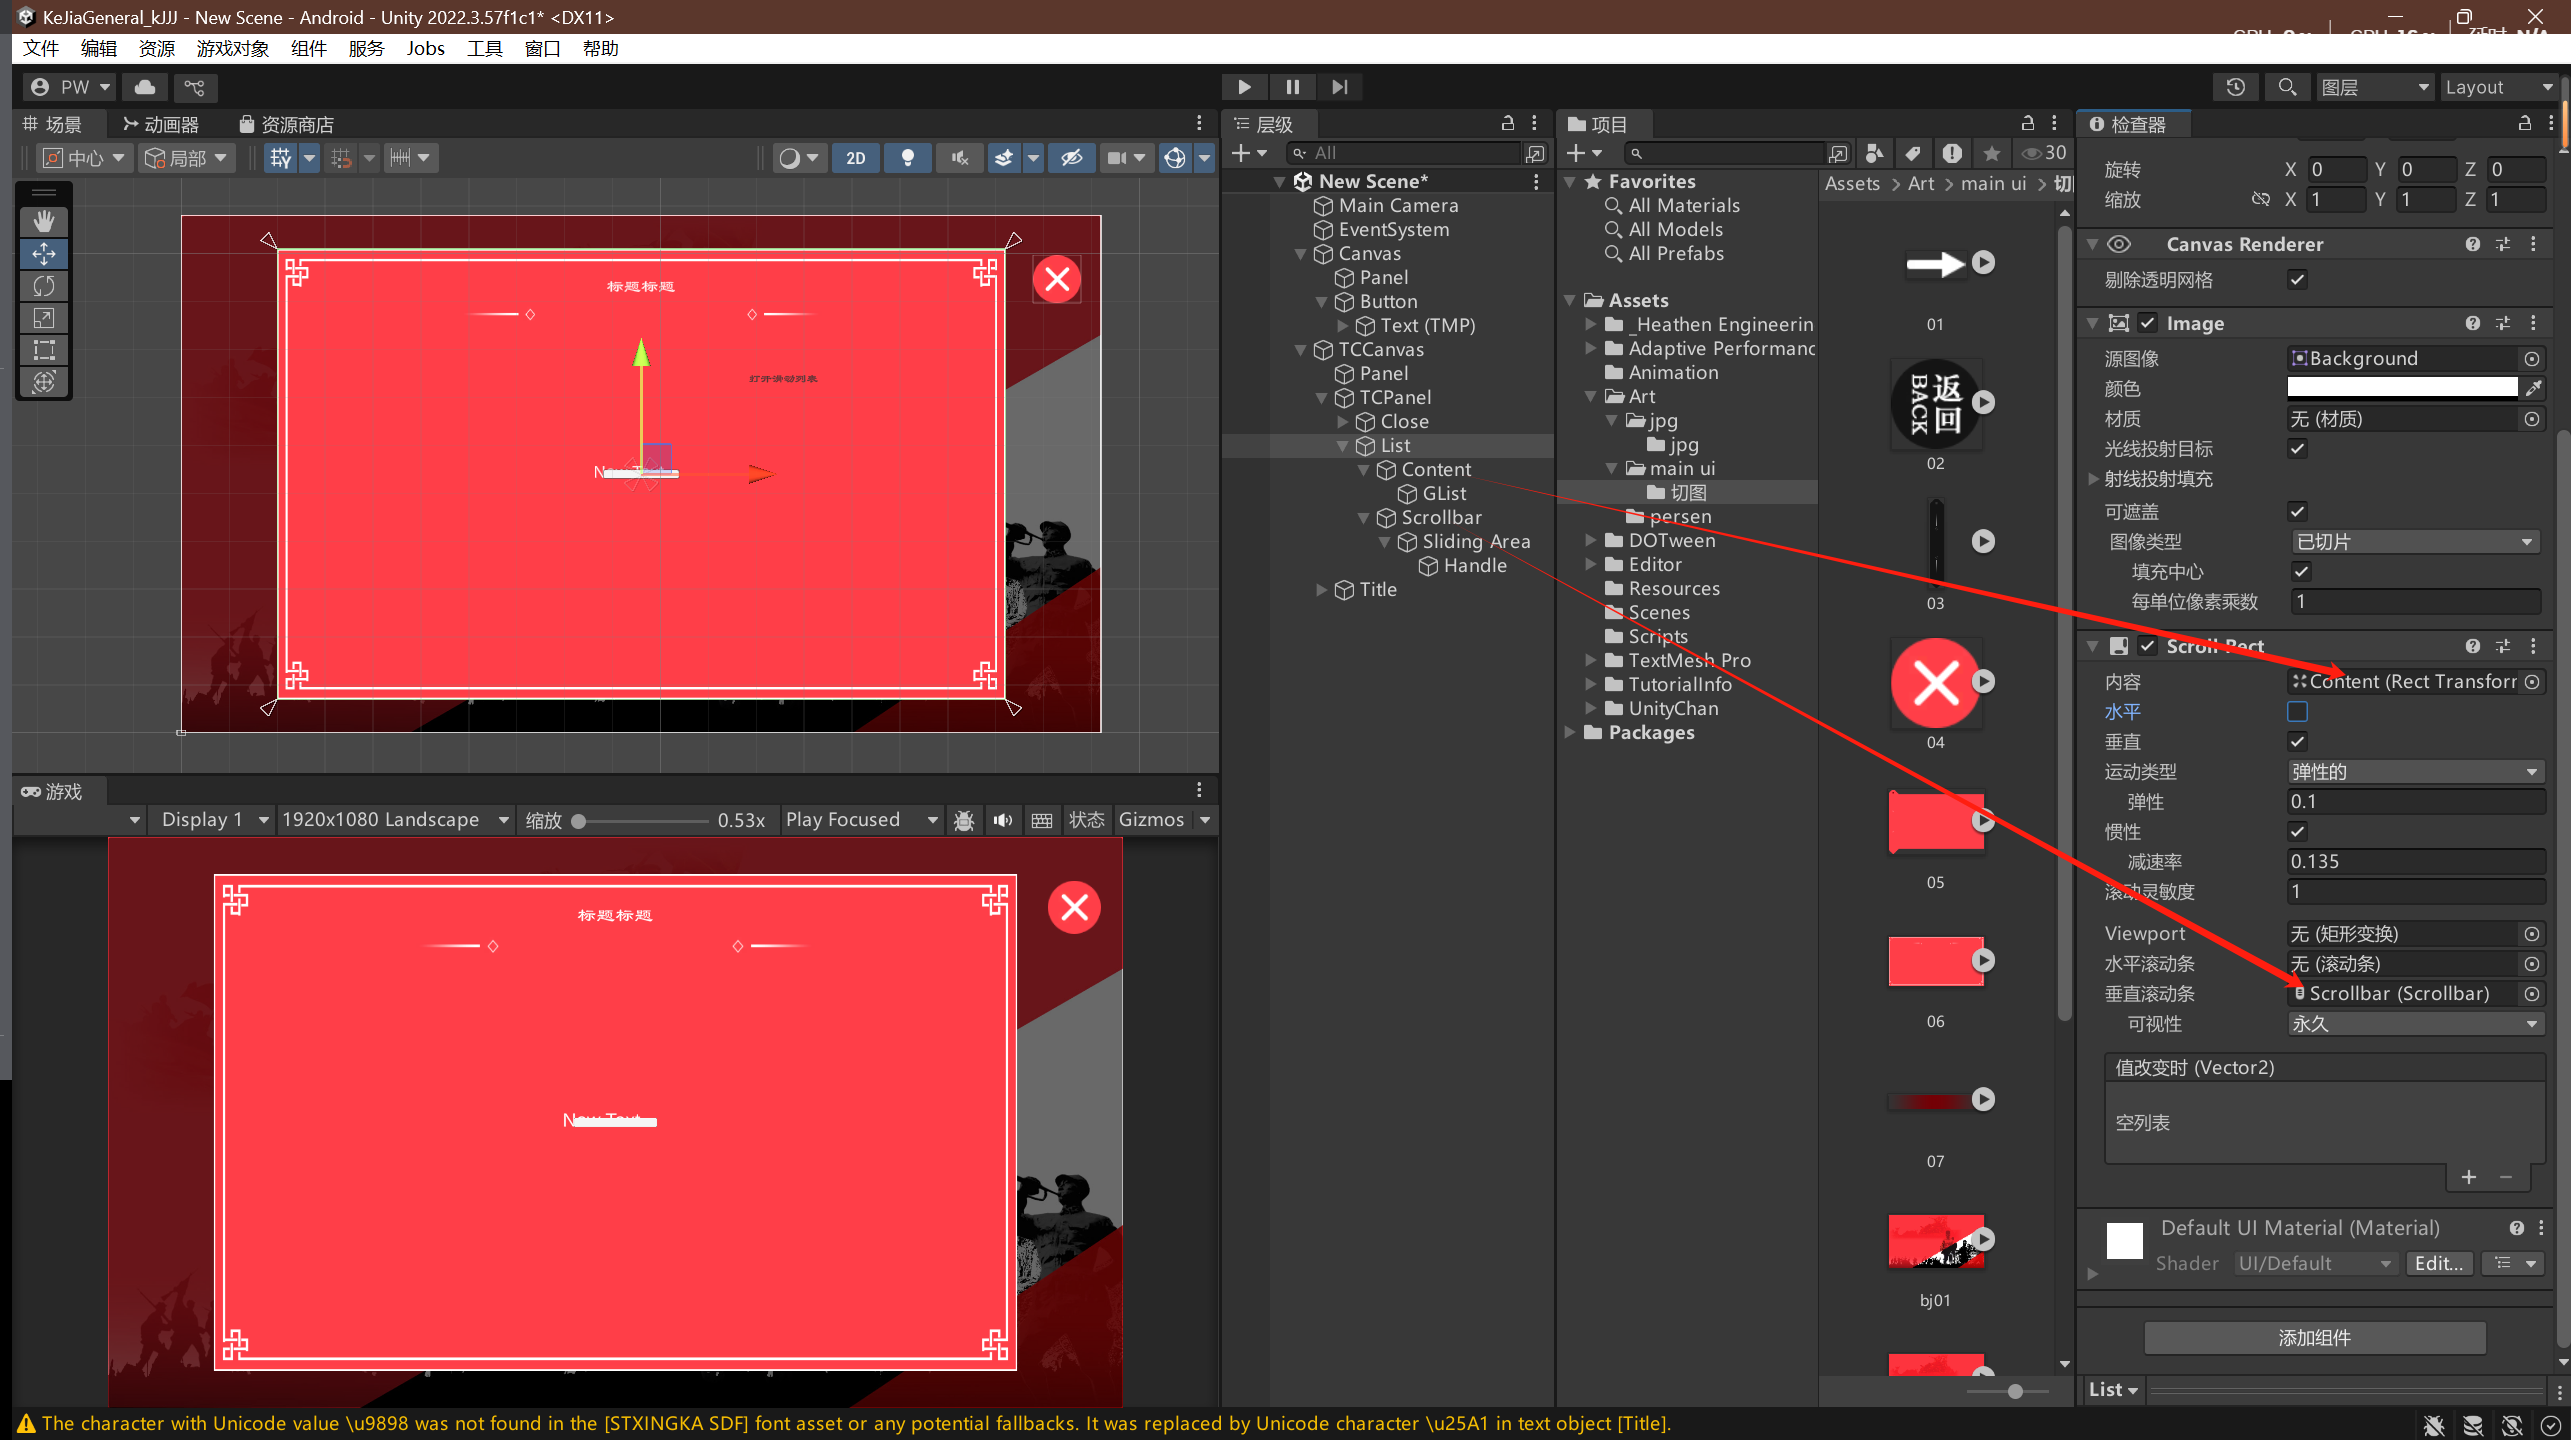Uncheck the vertical 垂直 scroll checkbox
Viewport: 2571px width, 1440px height.
coord(2297,742)
